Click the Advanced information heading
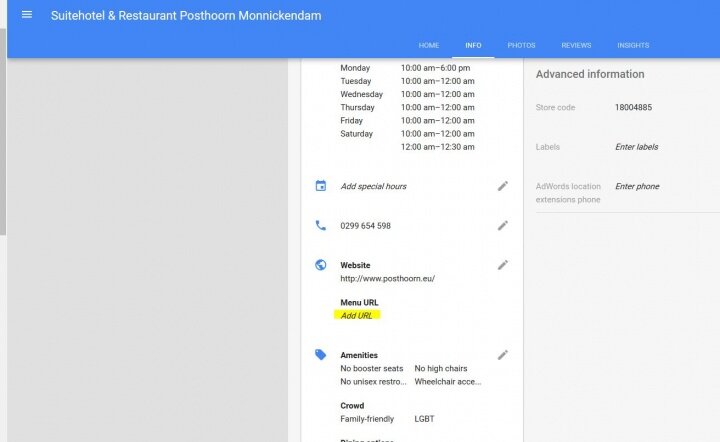Viewport: 720px width, 442px height. tap(590, 74)
